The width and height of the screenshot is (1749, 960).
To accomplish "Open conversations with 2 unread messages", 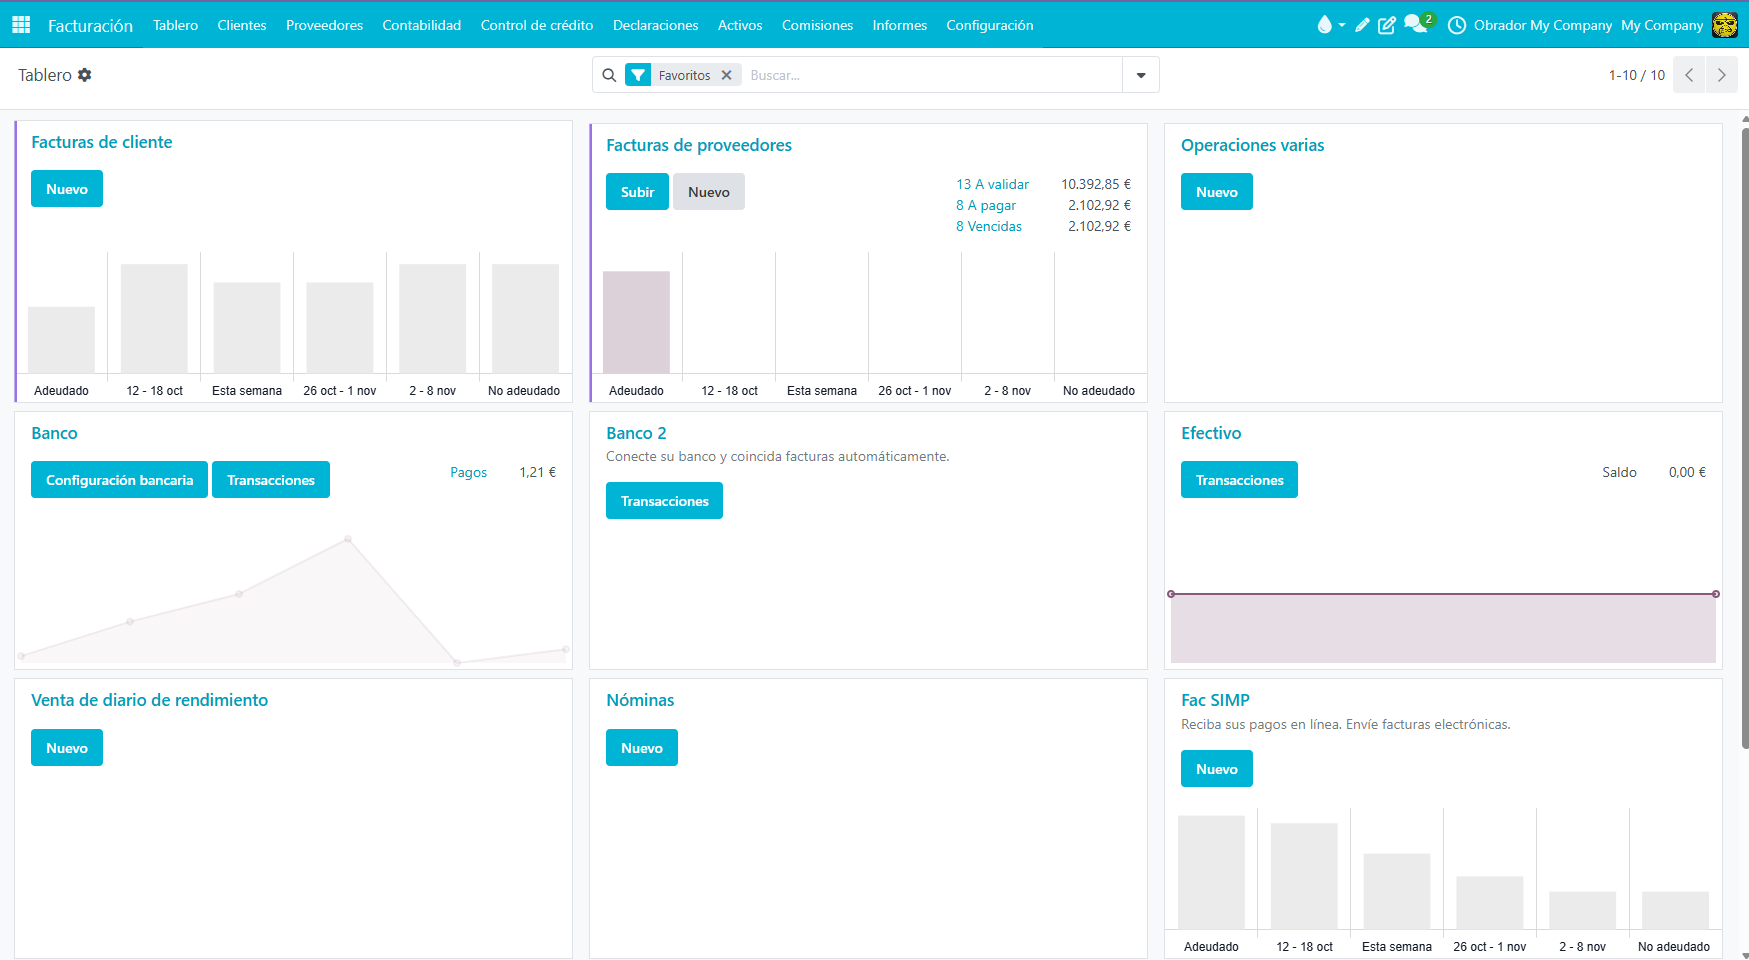I will [x=1418, y=24].
